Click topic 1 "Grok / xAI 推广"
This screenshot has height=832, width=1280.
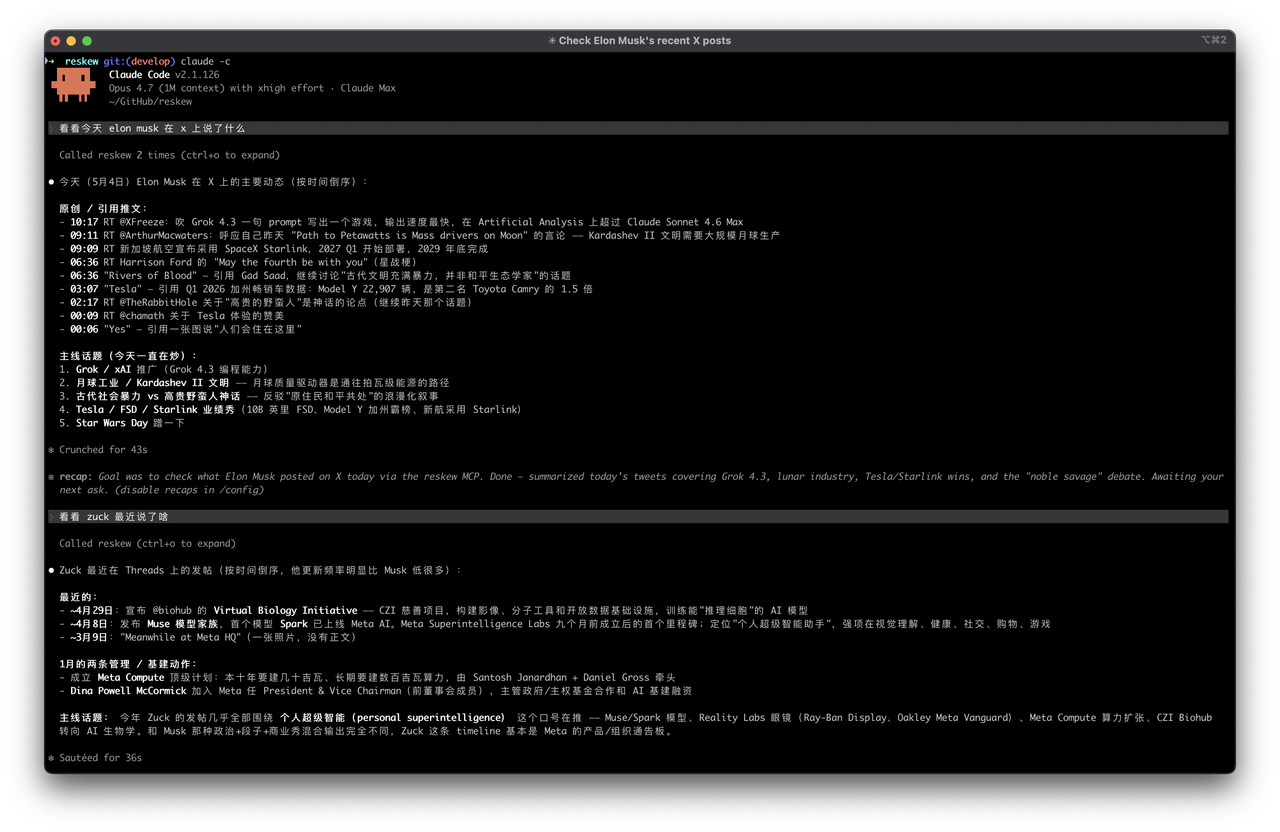tap(164, 369)
